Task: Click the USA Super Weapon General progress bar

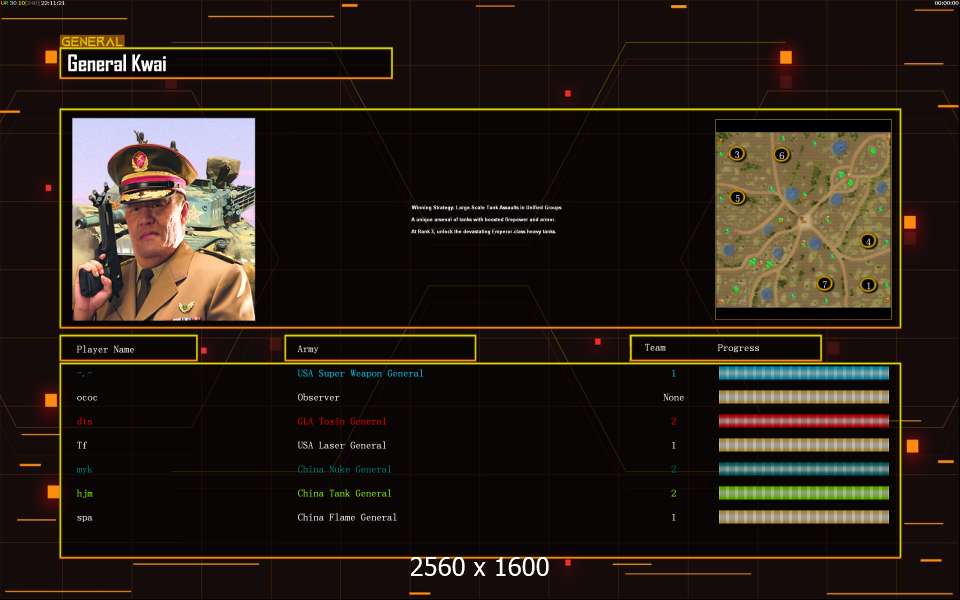Action: pos(804,373)
